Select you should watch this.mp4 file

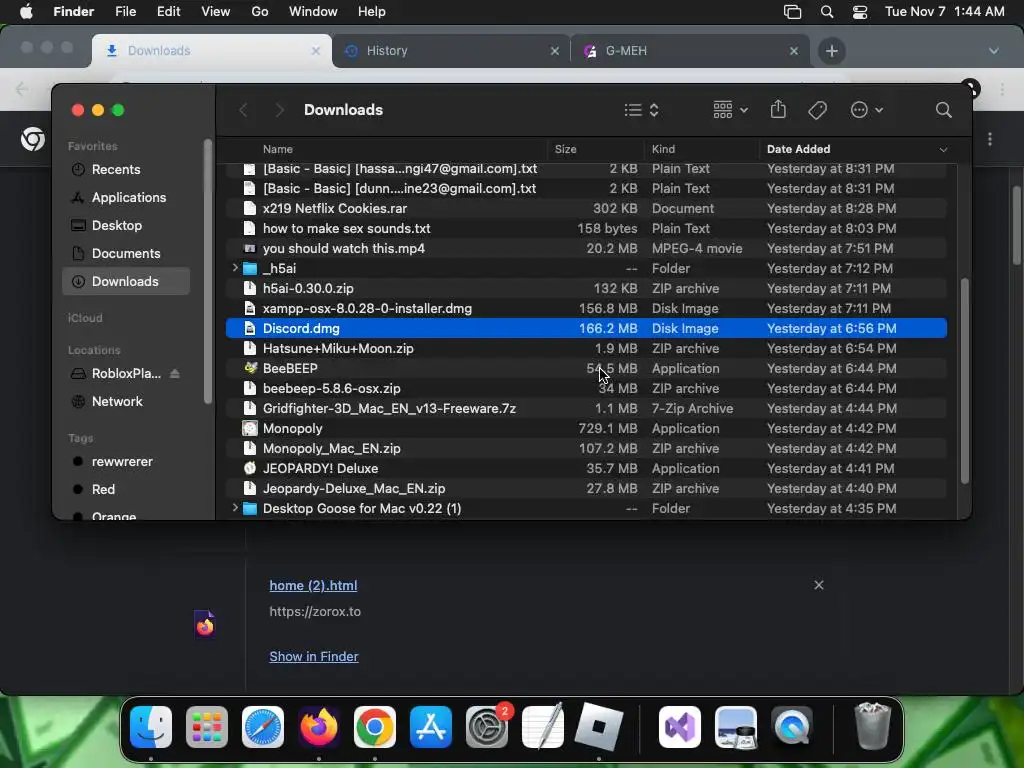coord(586,248)
